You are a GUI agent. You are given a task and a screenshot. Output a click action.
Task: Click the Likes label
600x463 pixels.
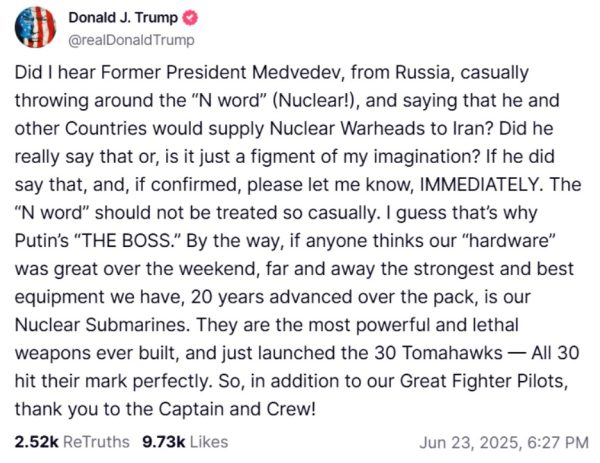[x=208, y=441]
